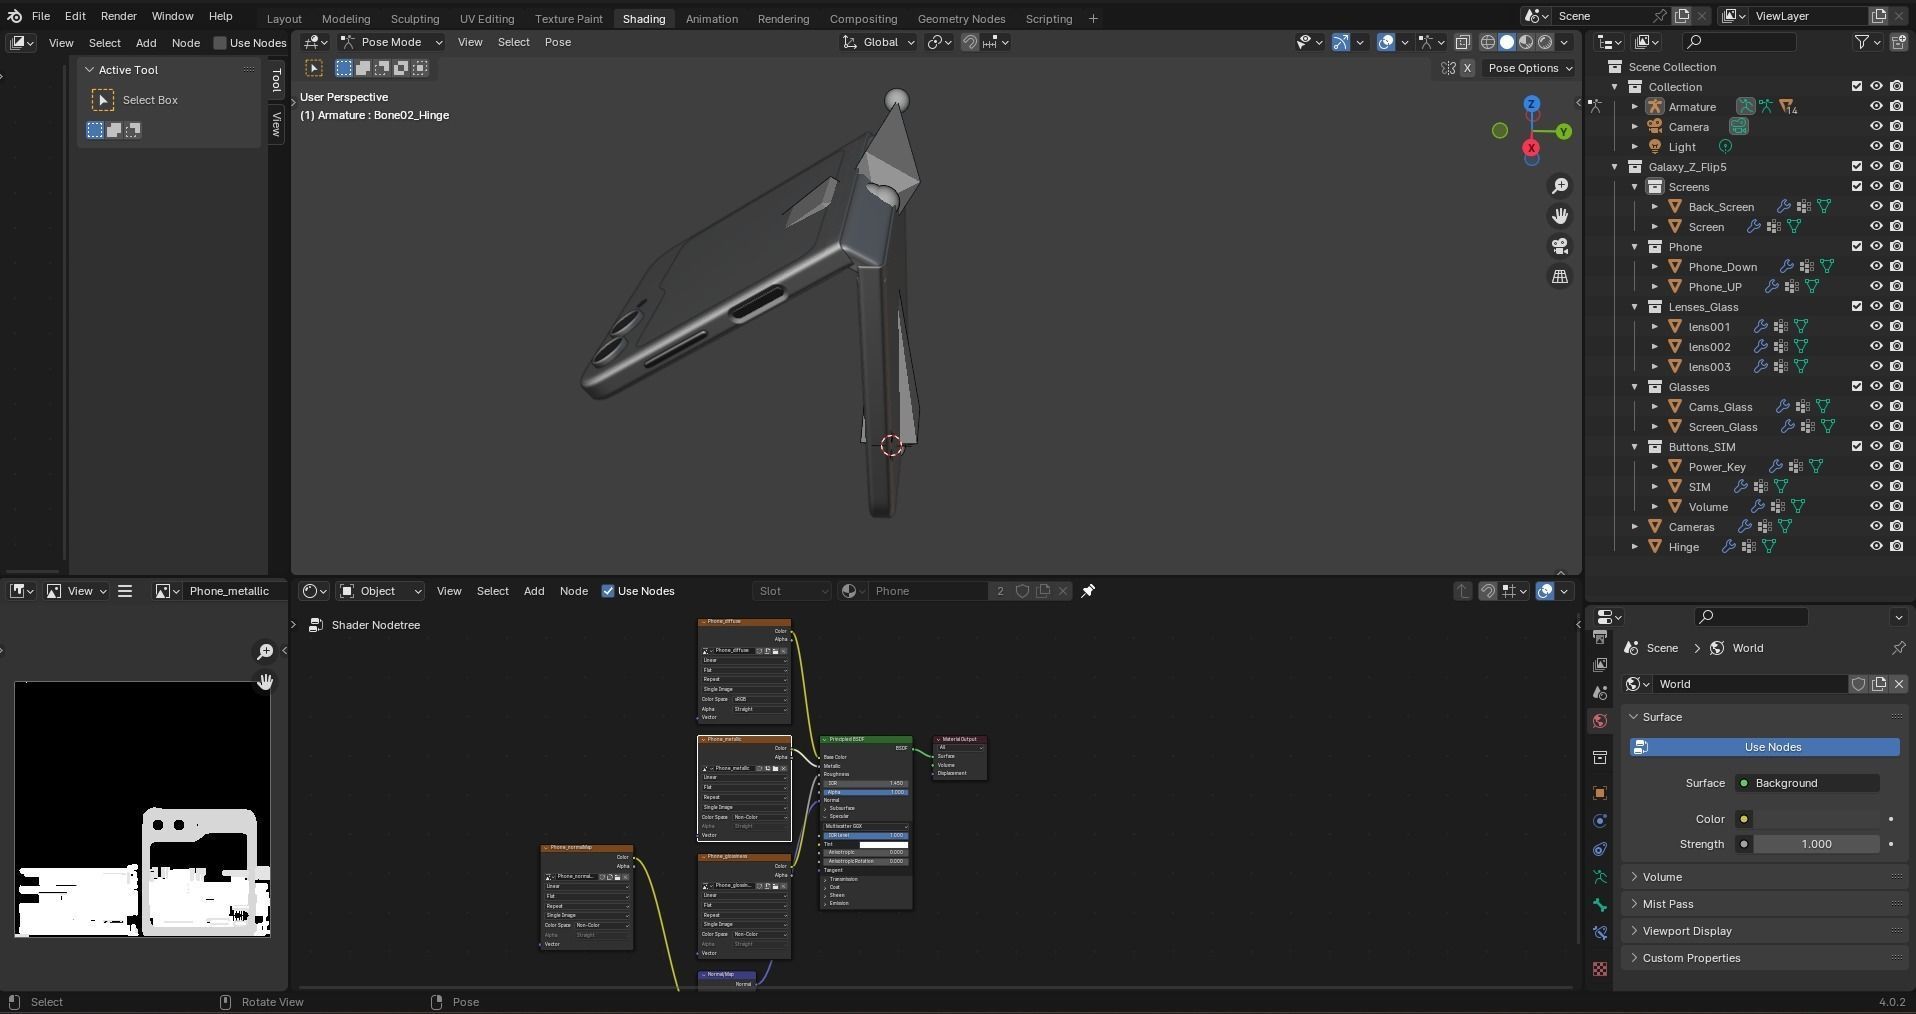Click the outliner search field

tap(1739, 42)
